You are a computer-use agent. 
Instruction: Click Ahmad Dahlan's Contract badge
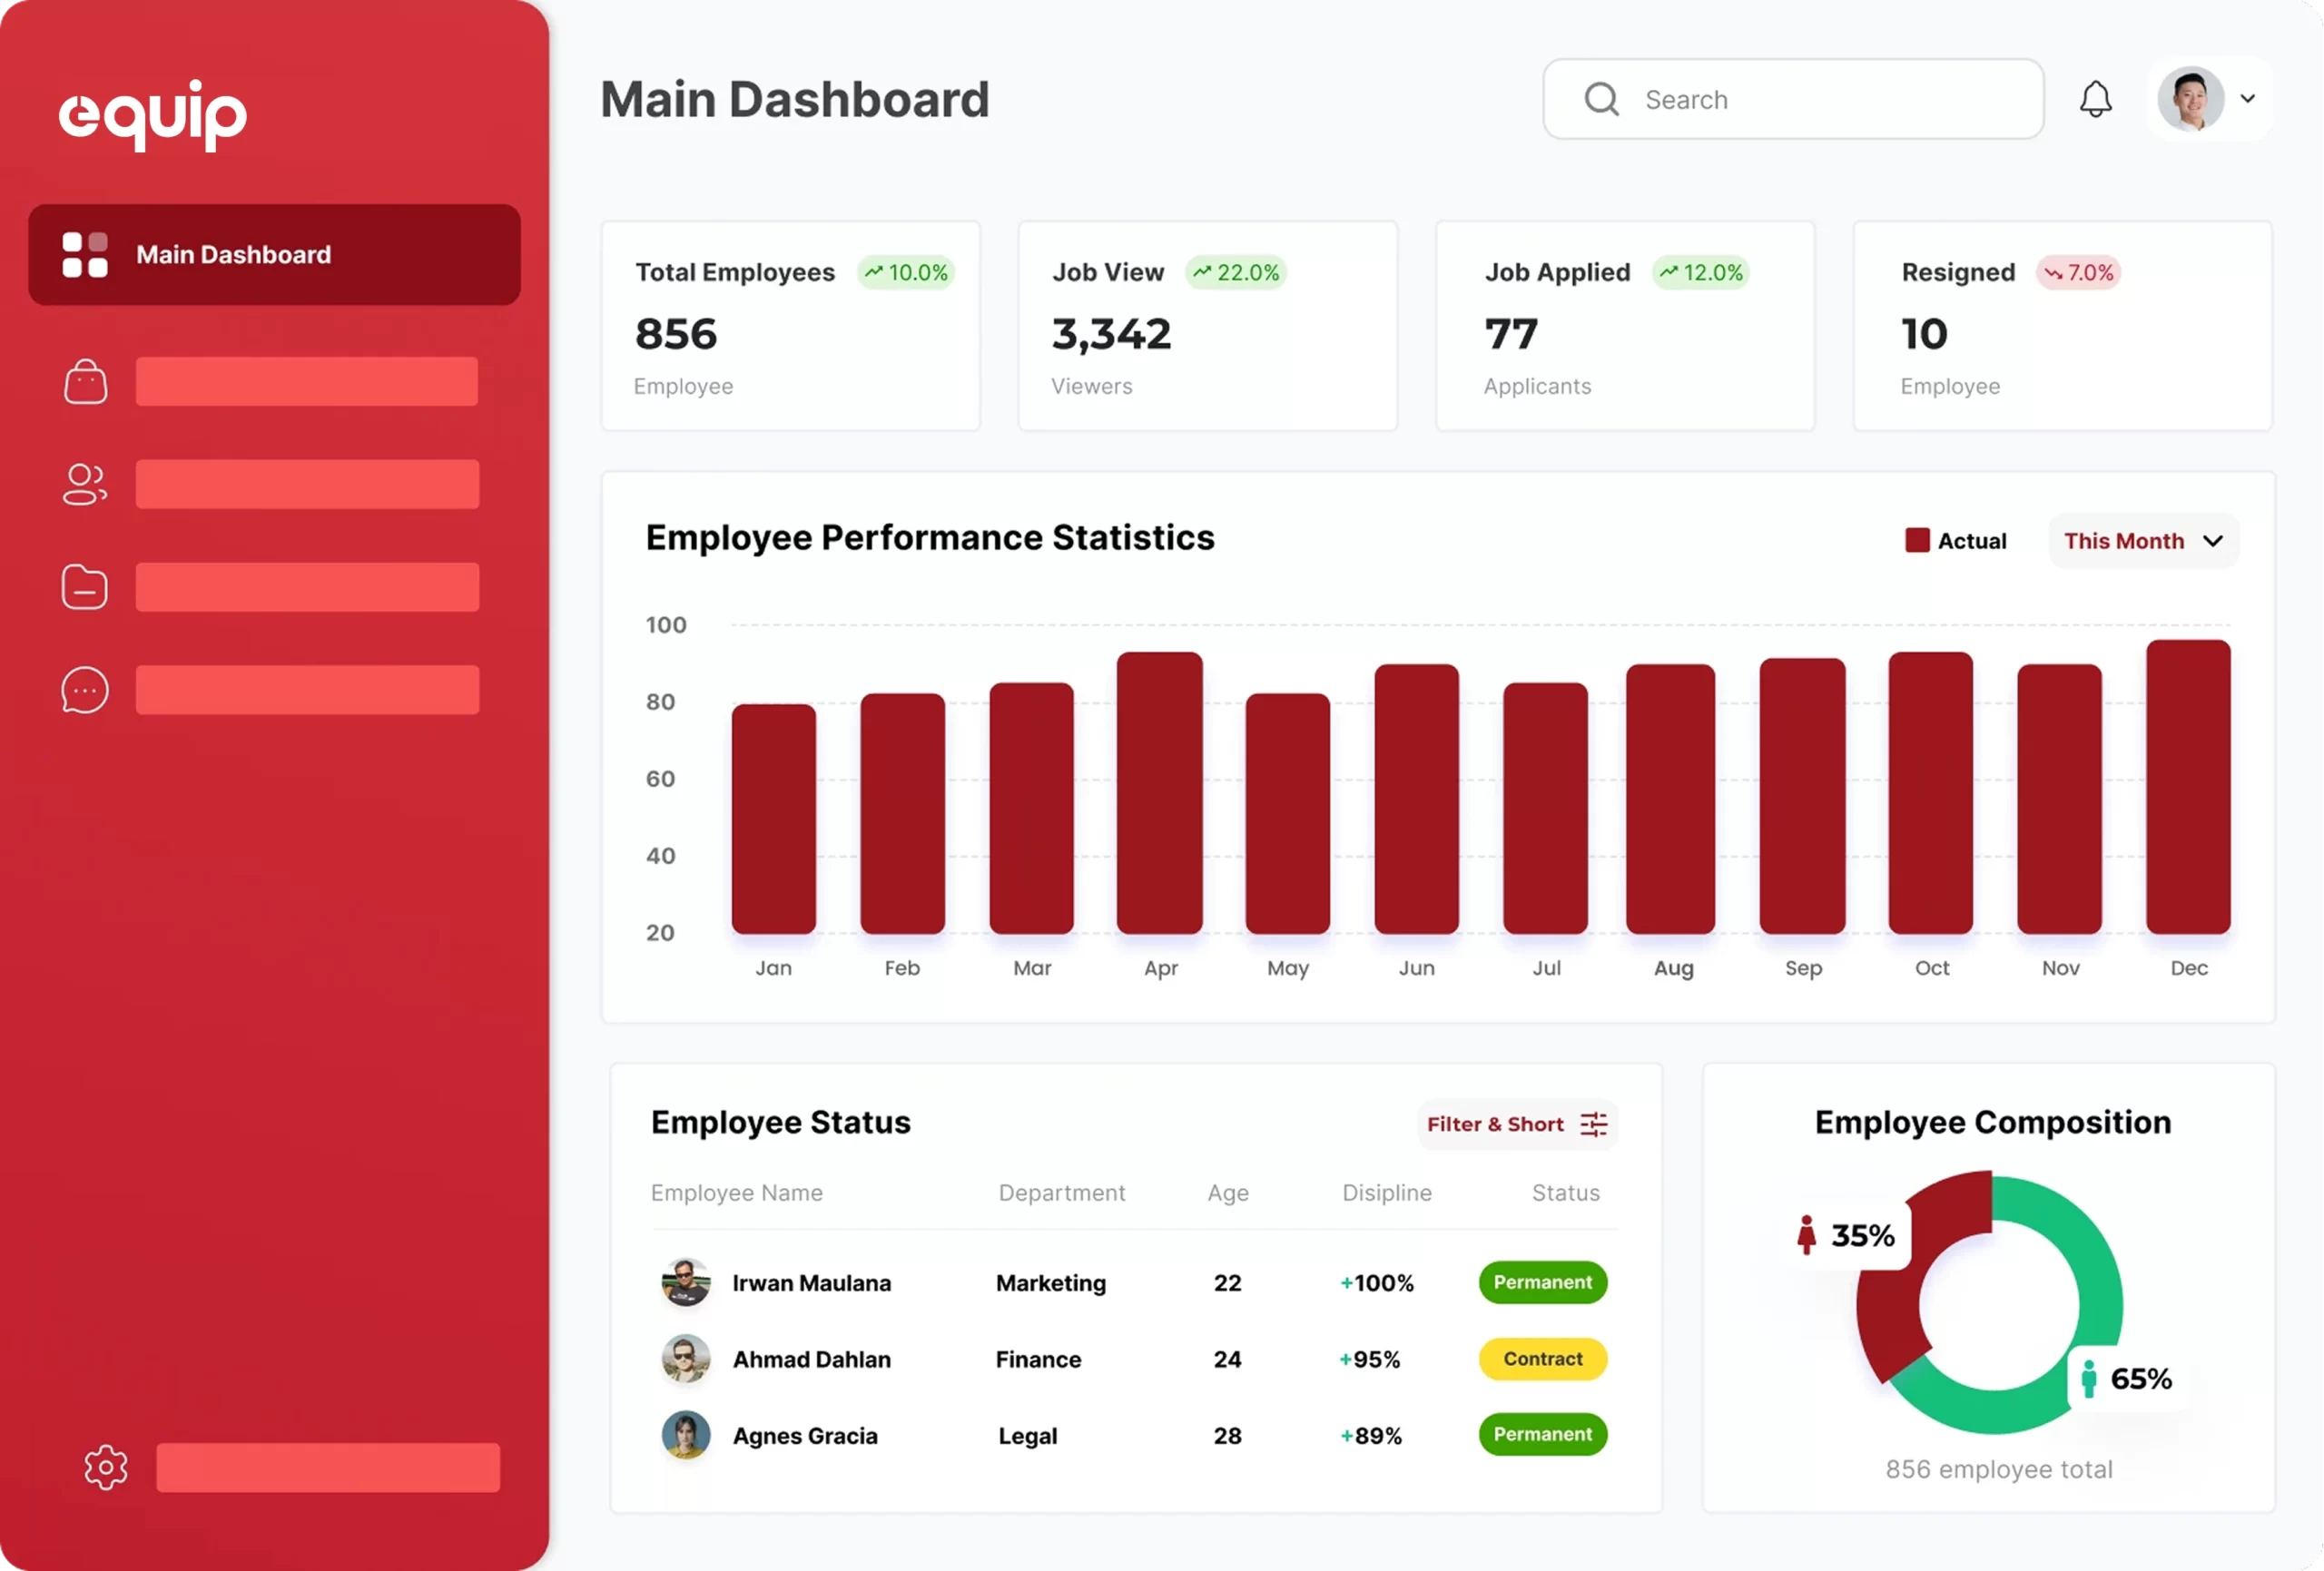click(1542, 1358)
